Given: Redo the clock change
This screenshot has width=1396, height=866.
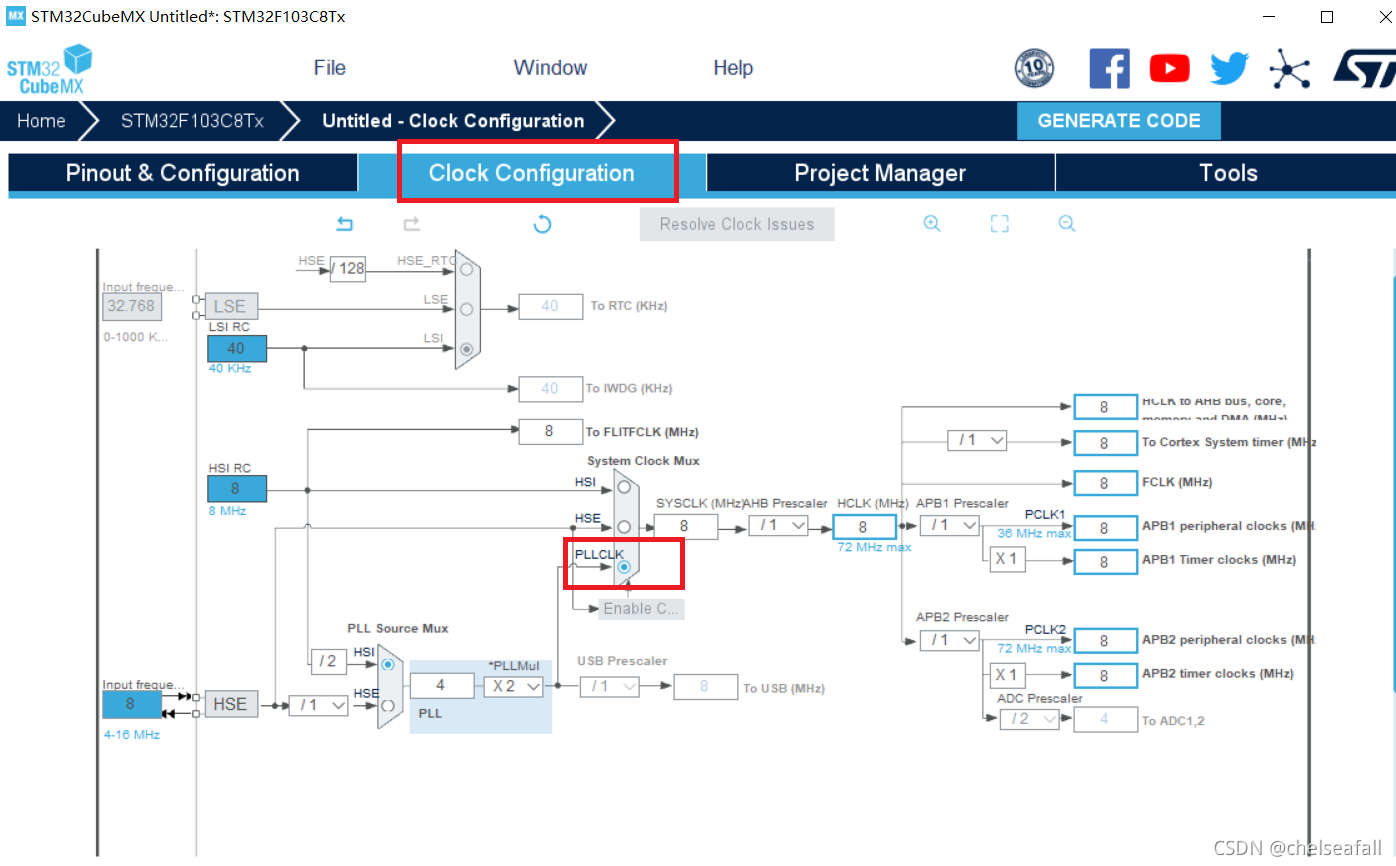Looking at the screenshot, I should (x=411, y=224).
